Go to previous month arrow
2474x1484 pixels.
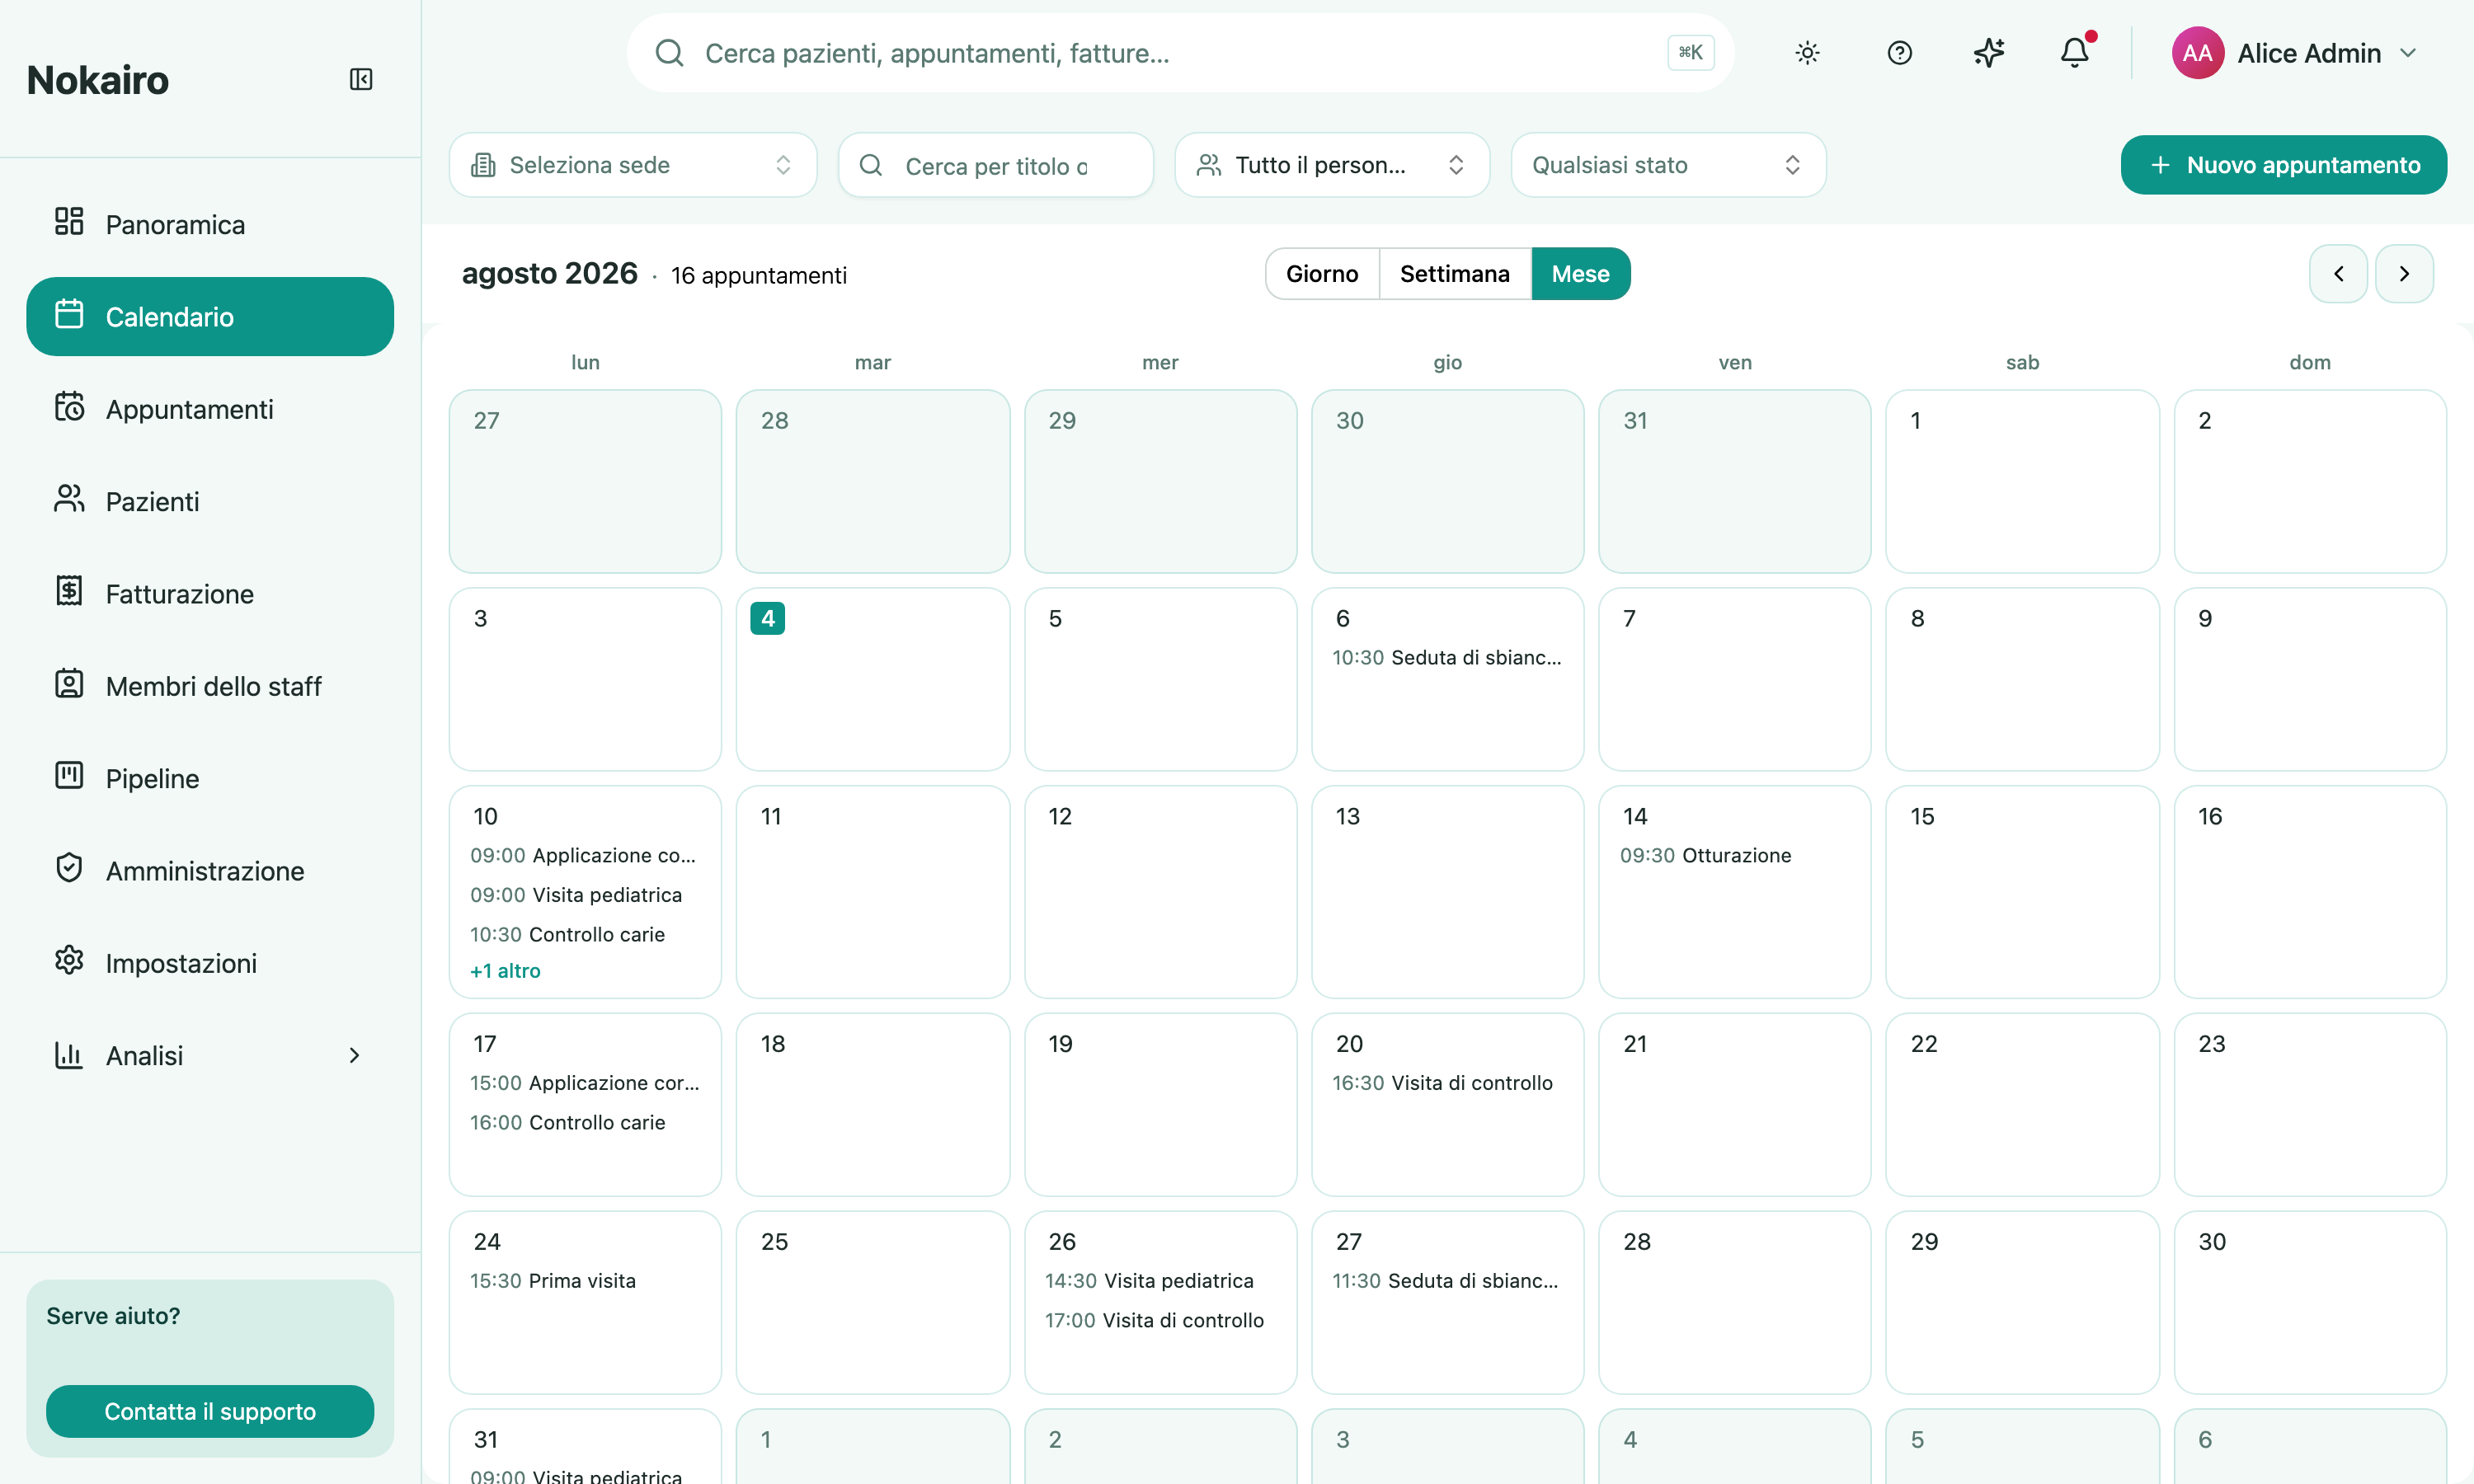click(2338, 274)
